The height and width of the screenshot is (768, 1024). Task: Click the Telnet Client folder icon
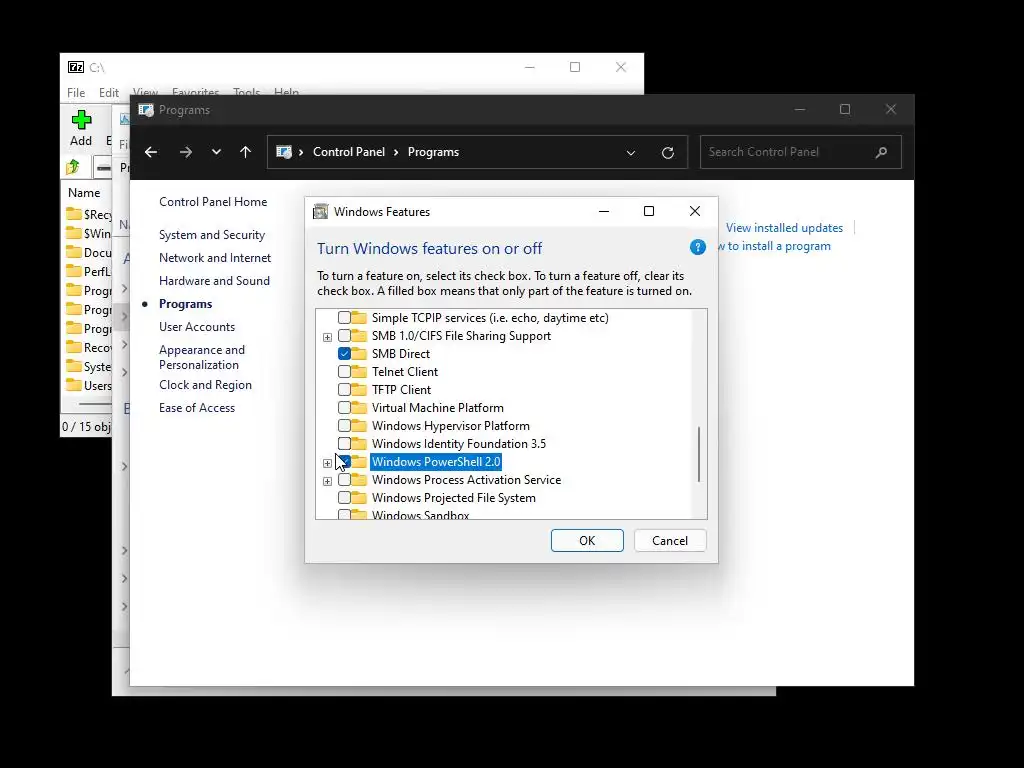point(359,372)
